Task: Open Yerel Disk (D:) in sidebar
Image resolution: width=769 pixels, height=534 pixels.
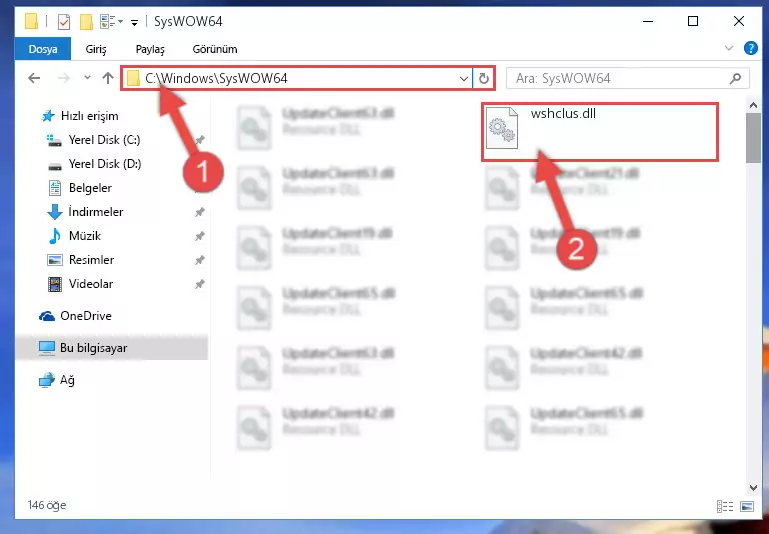Action: point(104,164)
